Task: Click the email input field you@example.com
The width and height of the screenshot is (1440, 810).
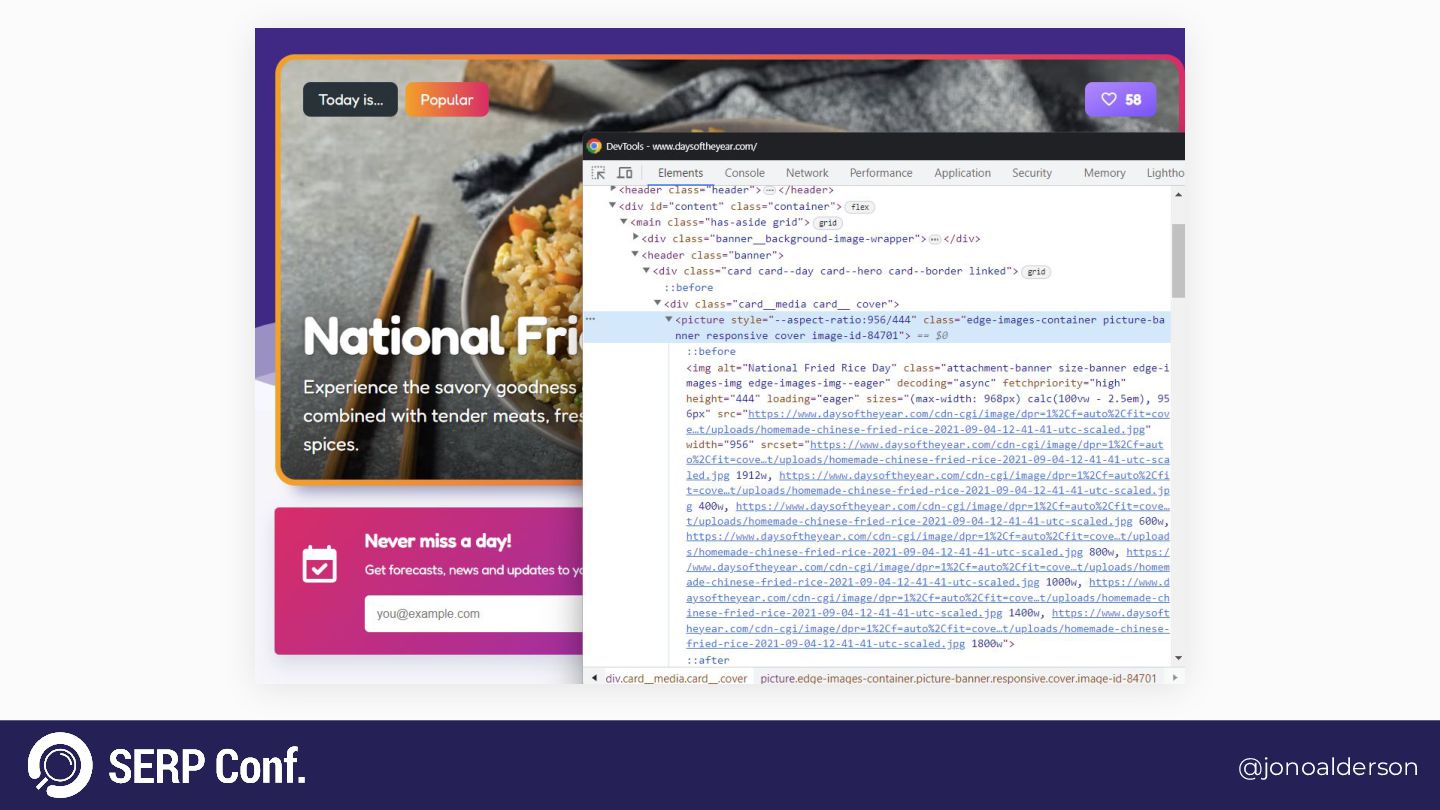Action: 473,613
